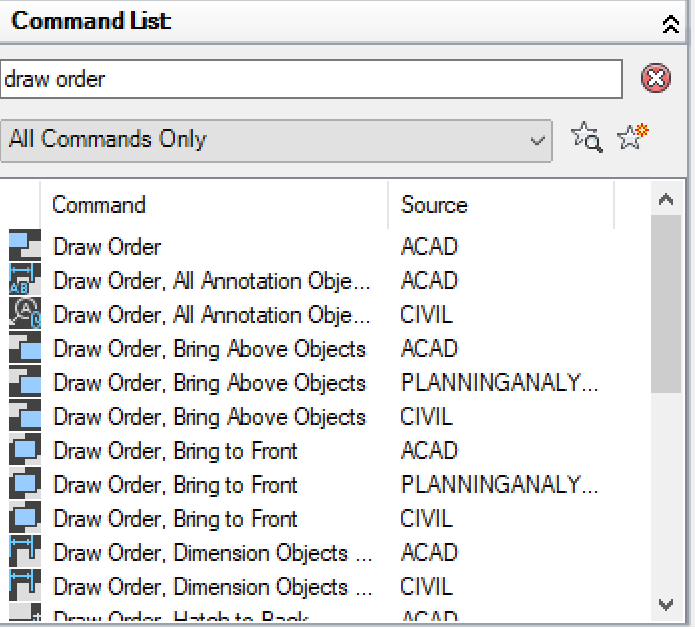695x629 pixels.
Task: Click the ACAD All Annotation Objects icon
Action: (x=24, y=281)
